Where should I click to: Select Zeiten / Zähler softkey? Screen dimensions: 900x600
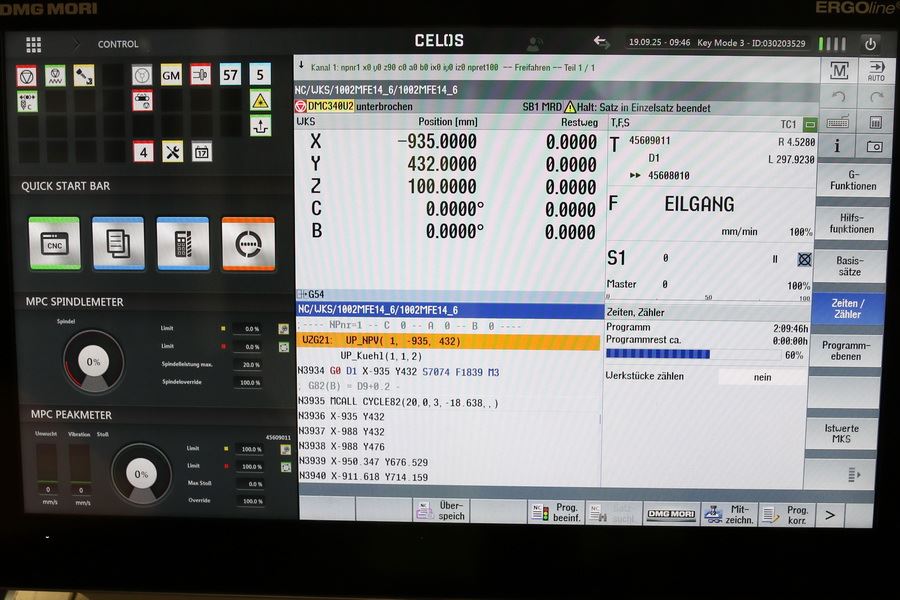(847, 308)
